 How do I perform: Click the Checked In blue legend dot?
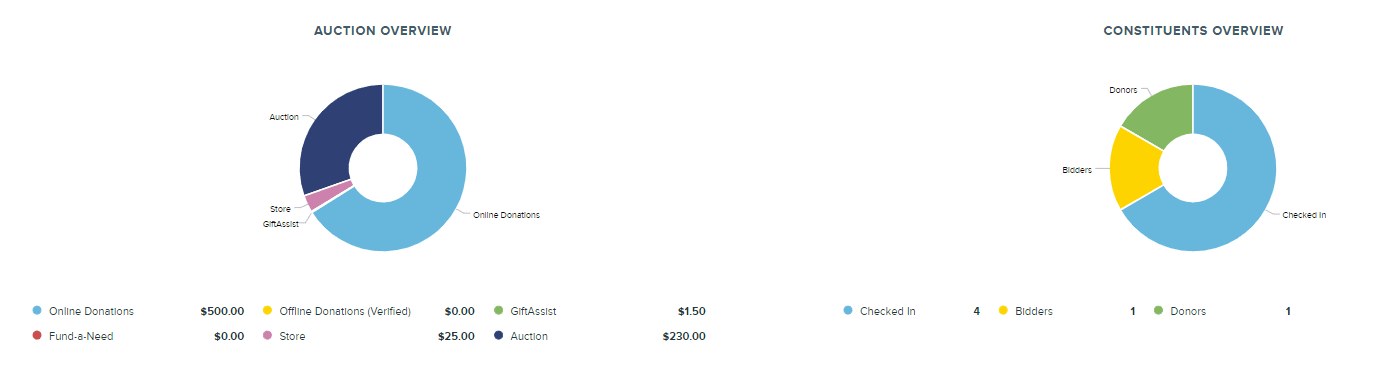coord(848,311)
